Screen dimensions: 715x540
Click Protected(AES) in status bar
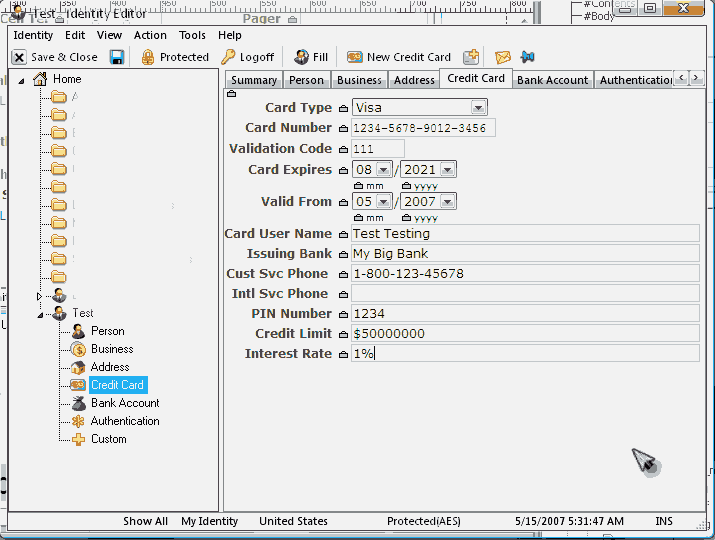pyautogui.click(x=424, y=521)
